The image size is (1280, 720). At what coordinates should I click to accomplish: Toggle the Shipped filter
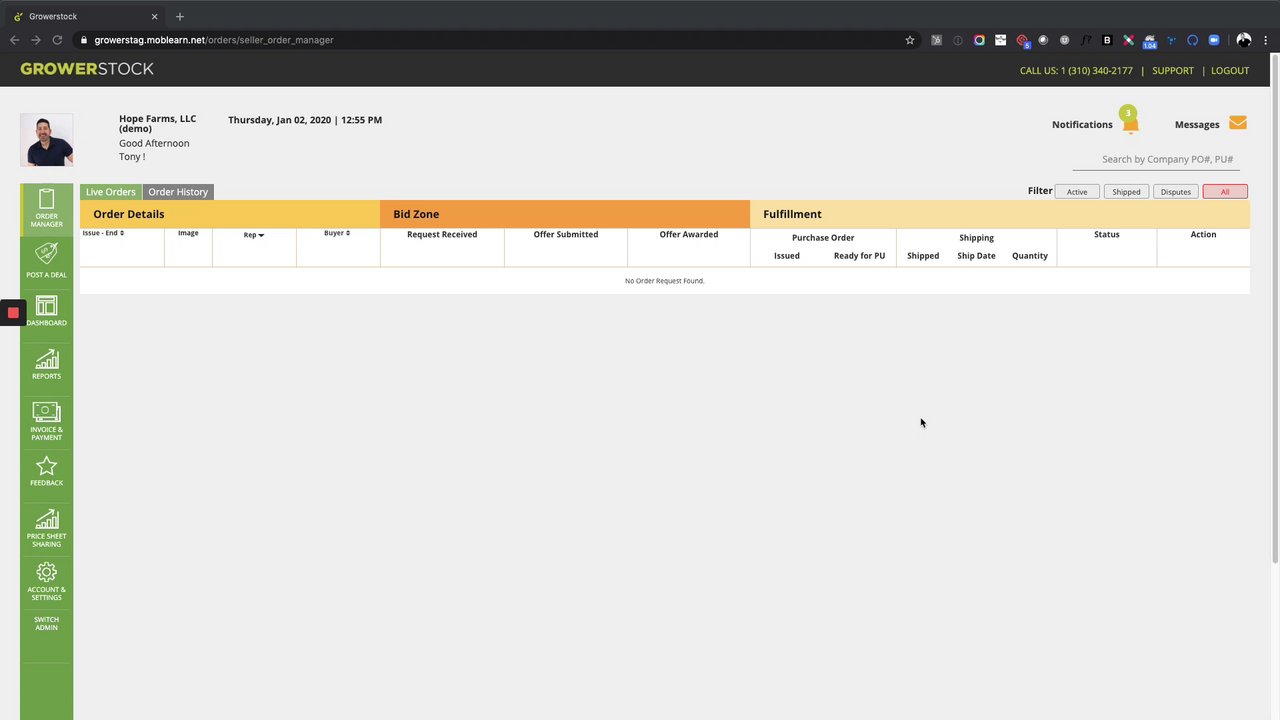tap(1126, 192)
